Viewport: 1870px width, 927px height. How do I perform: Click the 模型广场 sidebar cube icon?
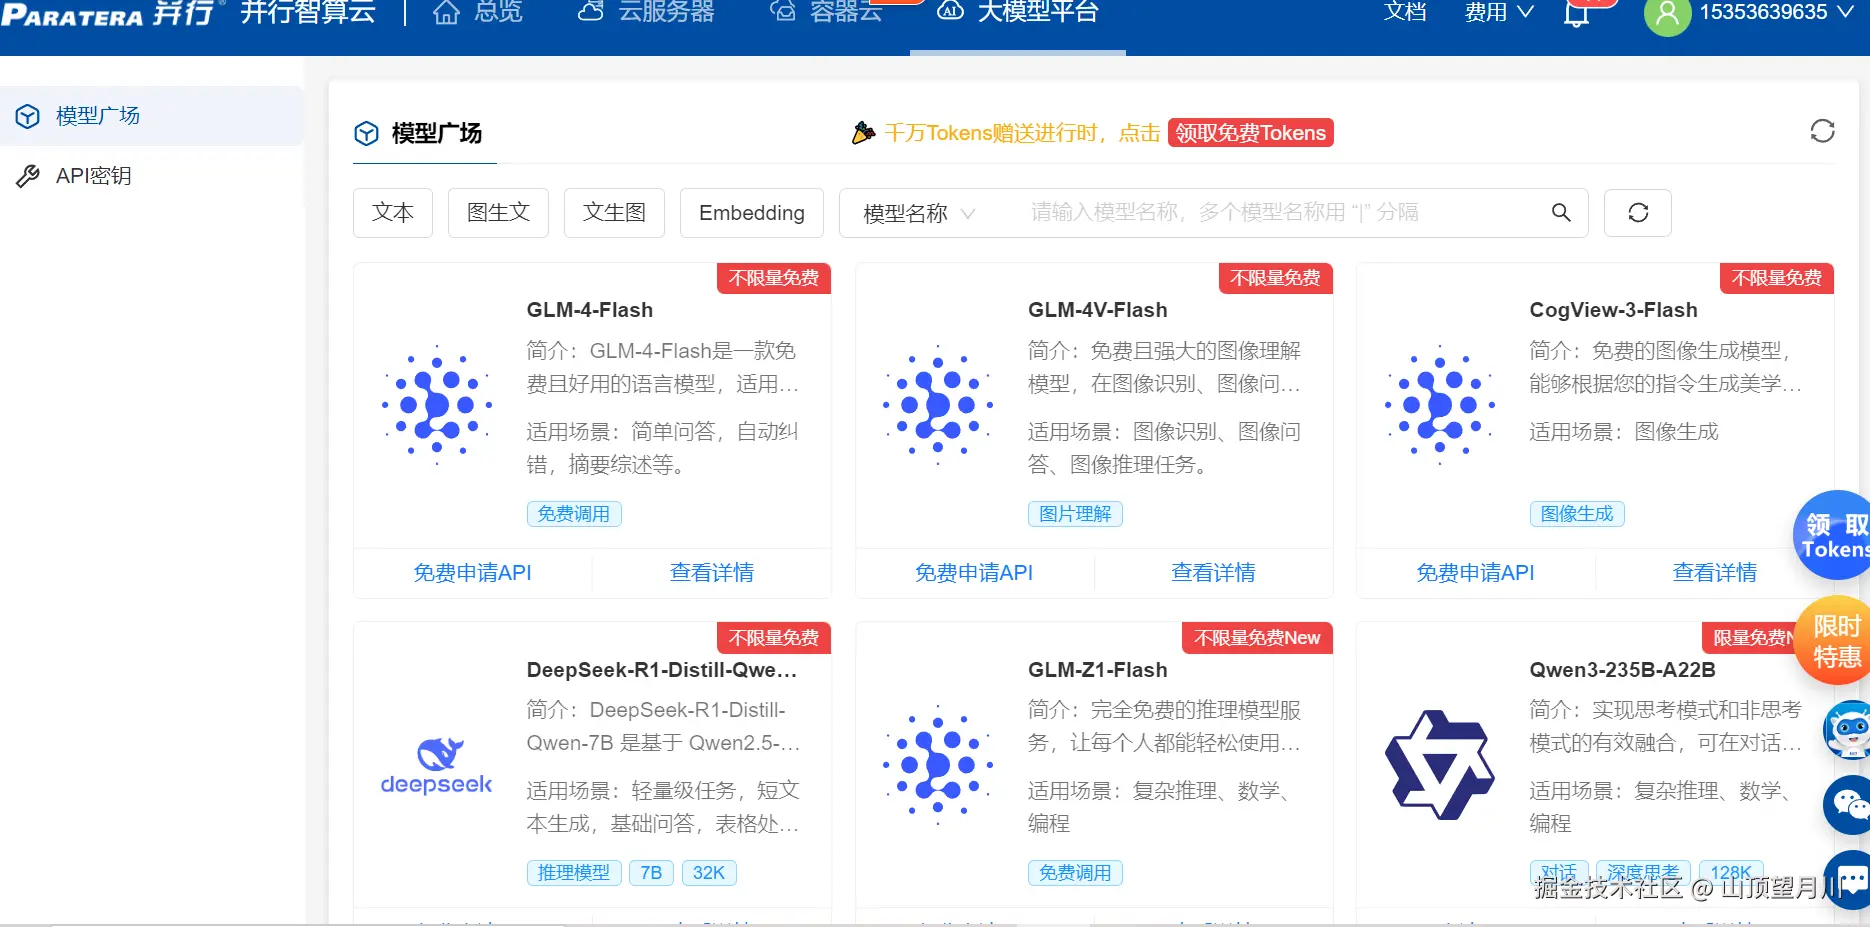(x=28, y=117)
